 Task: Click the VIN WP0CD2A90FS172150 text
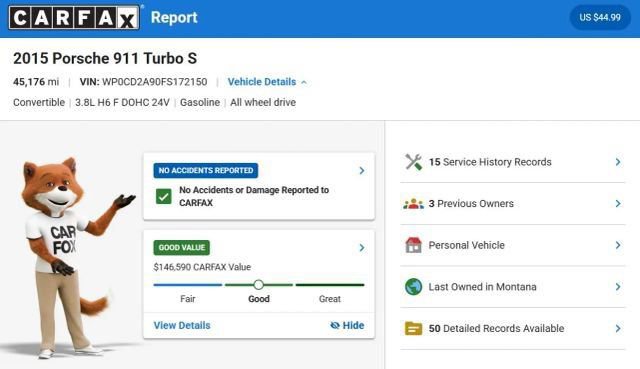143,82
